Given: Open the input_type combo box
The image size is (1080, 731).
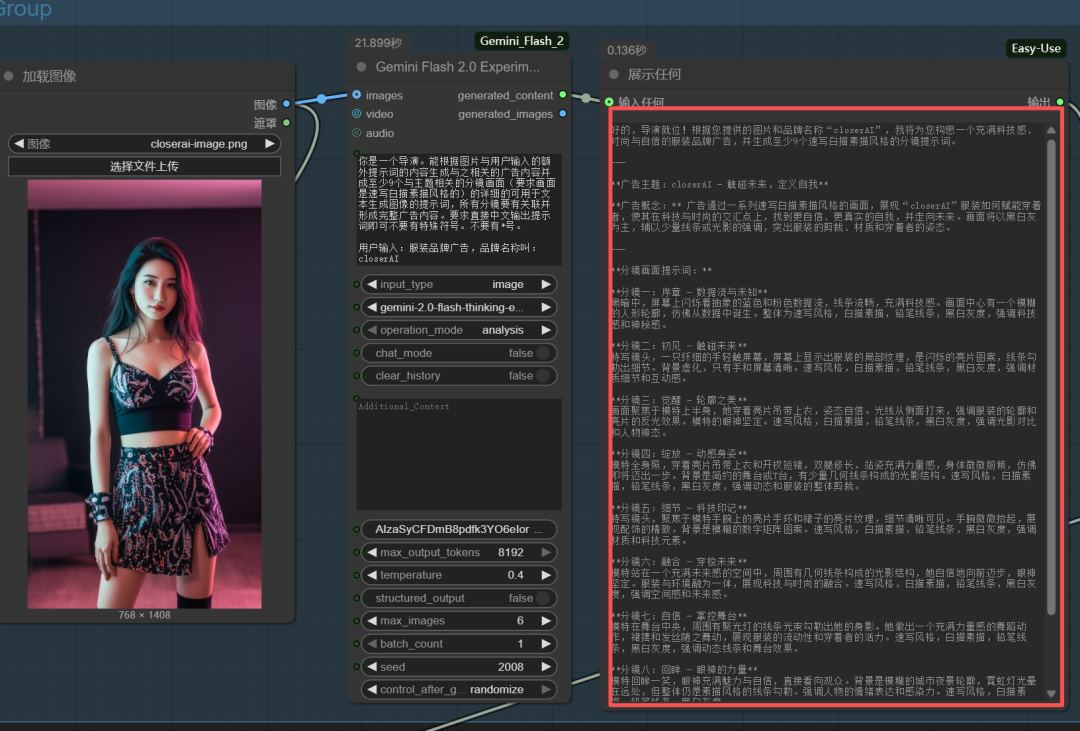Looking at the screenshot, I should 459,284.
